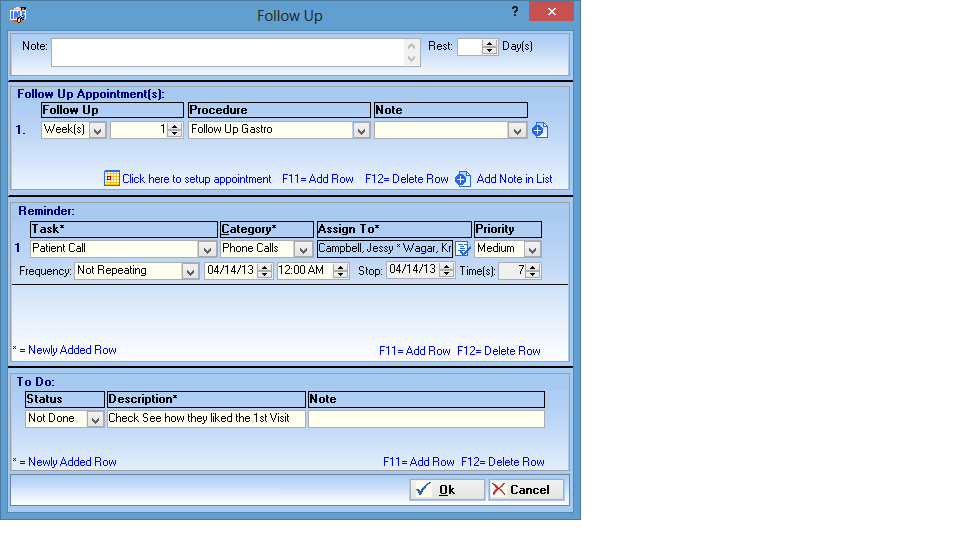Viewport: 976px width, 536px height.
Task: Click the IMS application icon in title bar
Action: pos(18,14)
